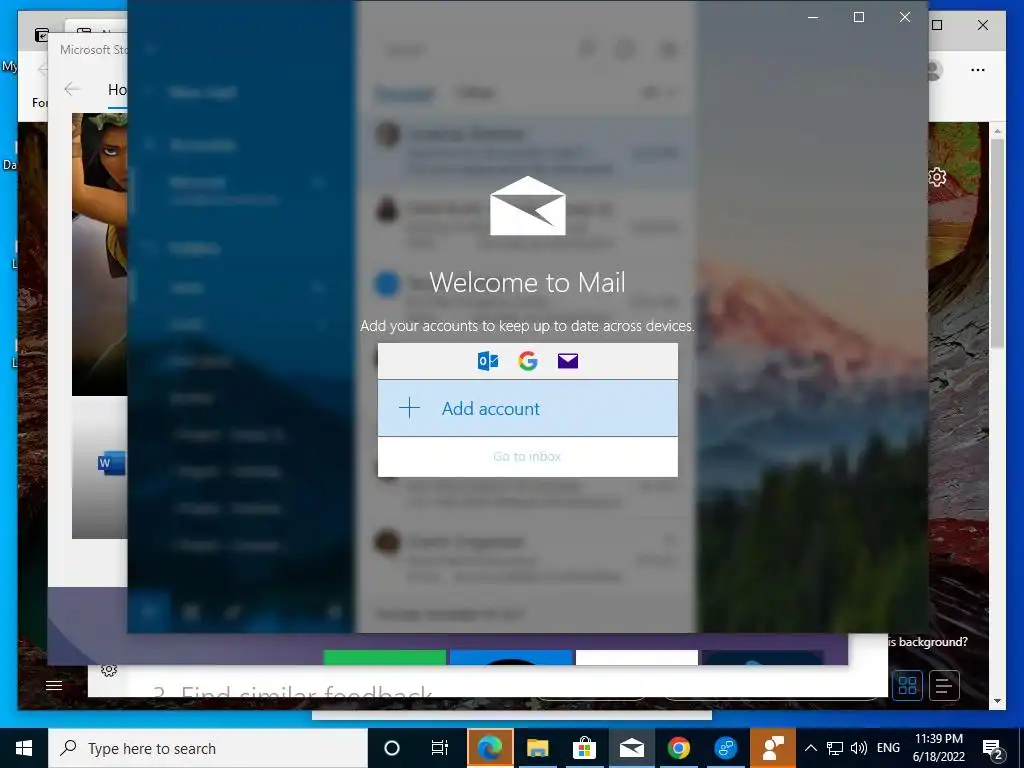Open Task View from the taskbar
1024x768 pixels.
[x=440, y=748]
